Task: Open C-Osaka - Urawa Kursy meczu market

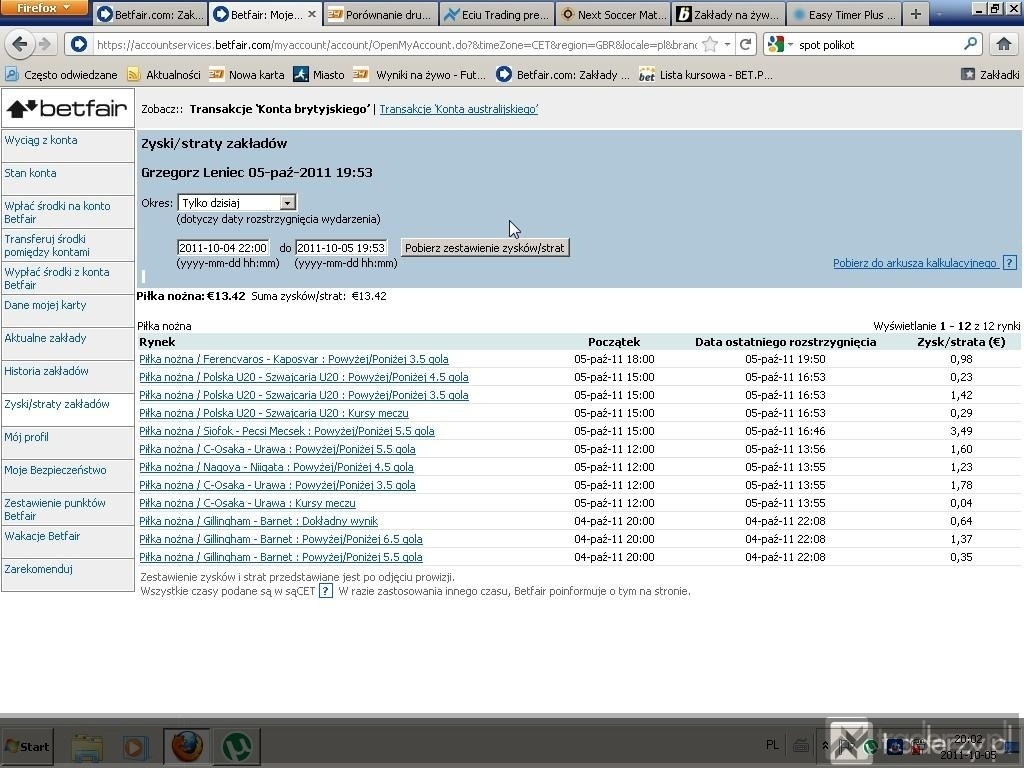Action: tap(248, 503)
